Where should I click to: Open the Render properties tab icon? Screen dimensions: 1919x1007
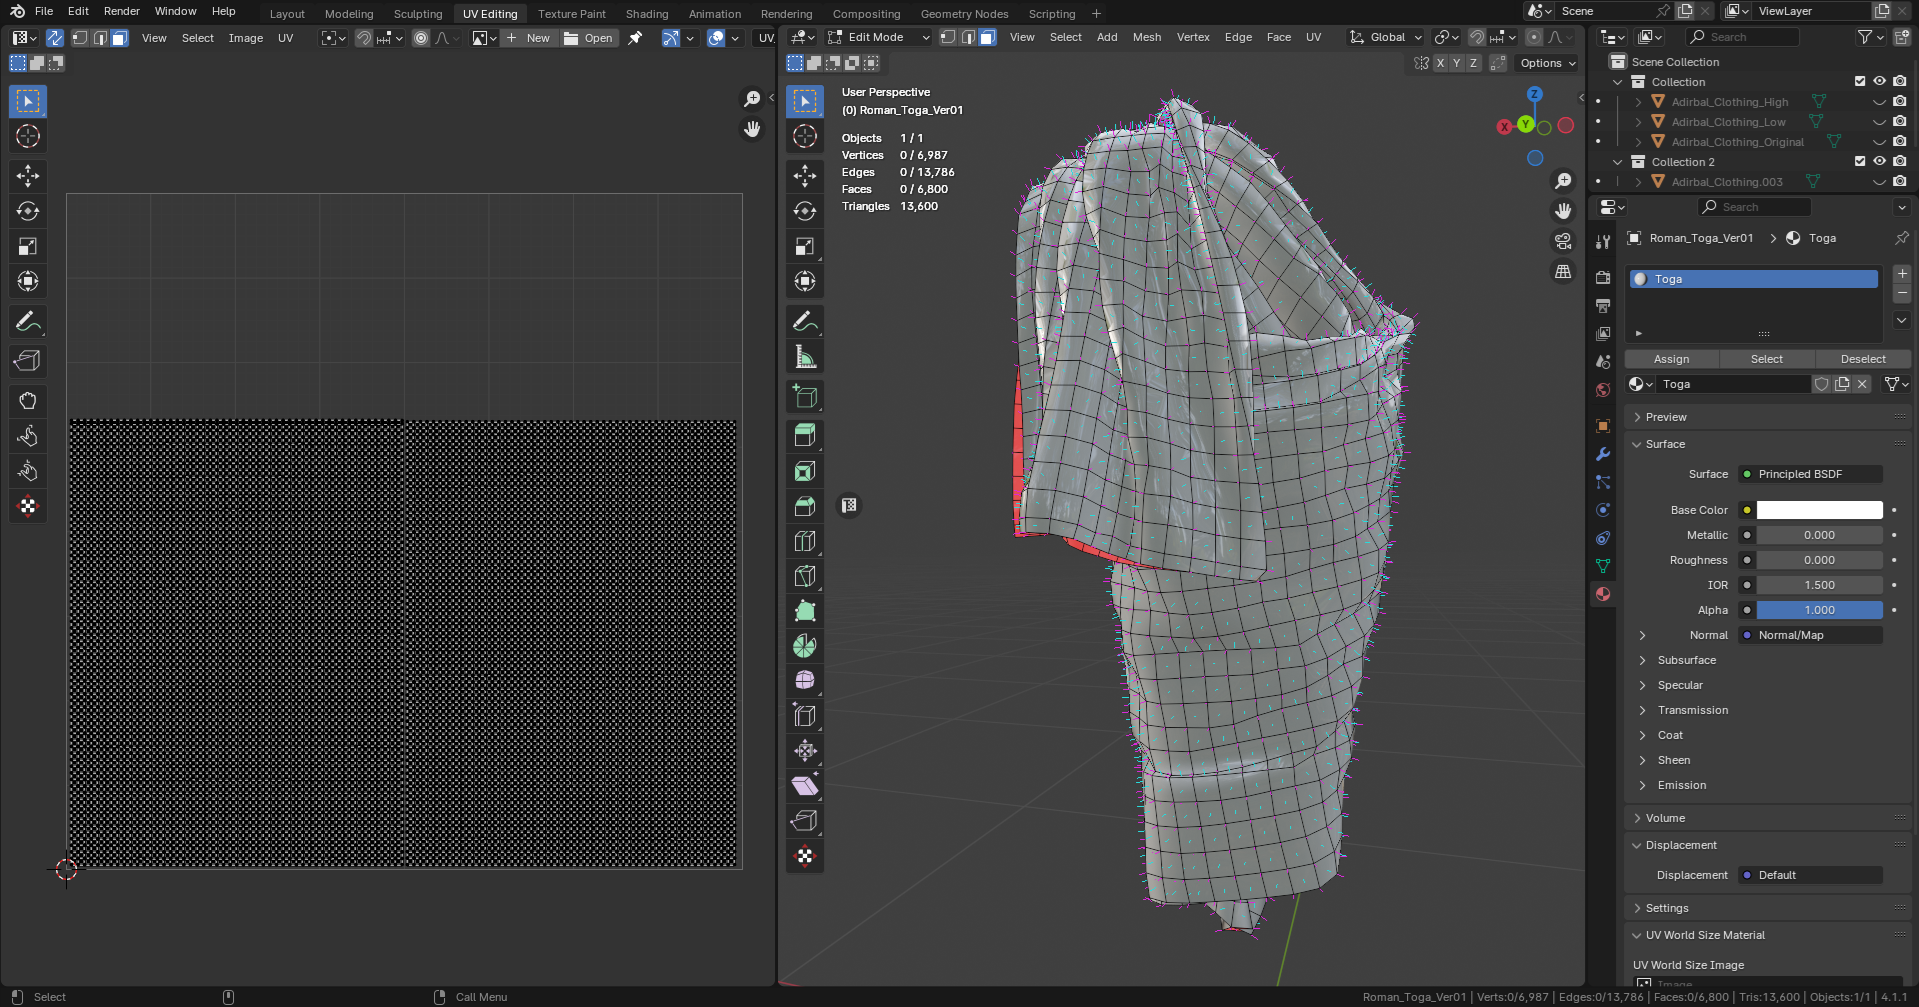pos(1603,277)
